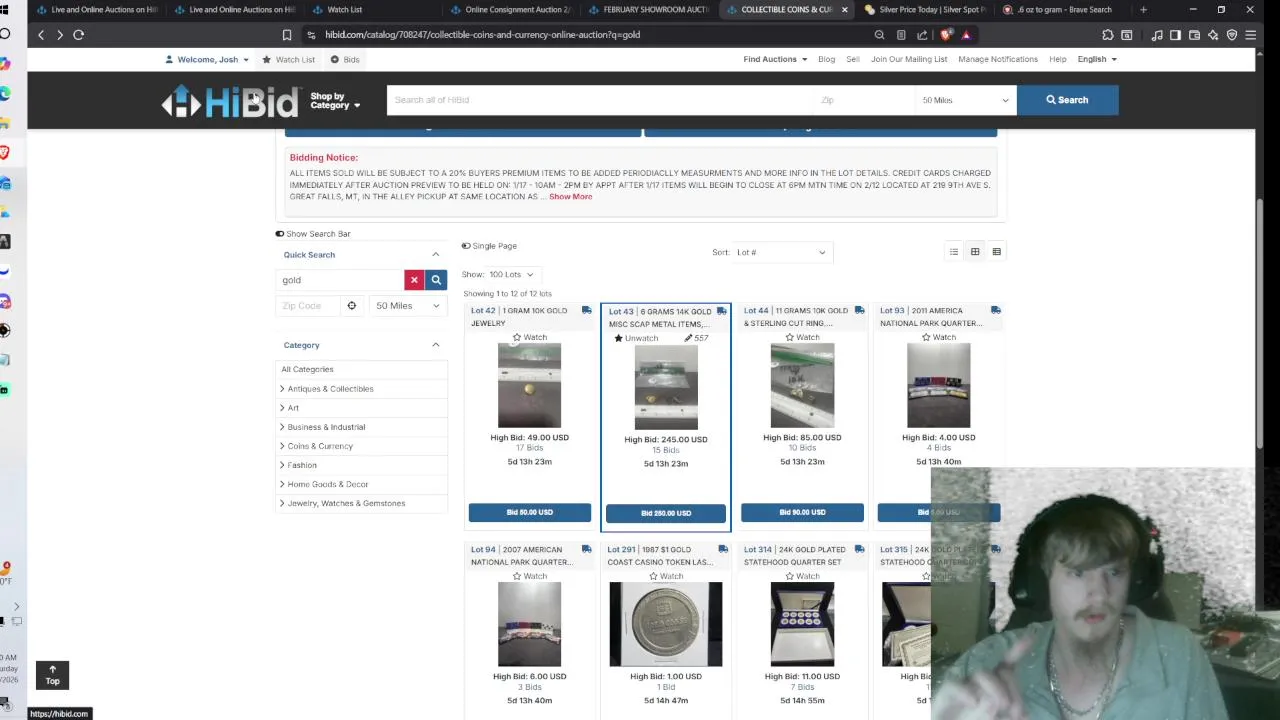Go back with the browser back arrow
The height and width of the screenshot is (720, 1280).
coord(41,35)
